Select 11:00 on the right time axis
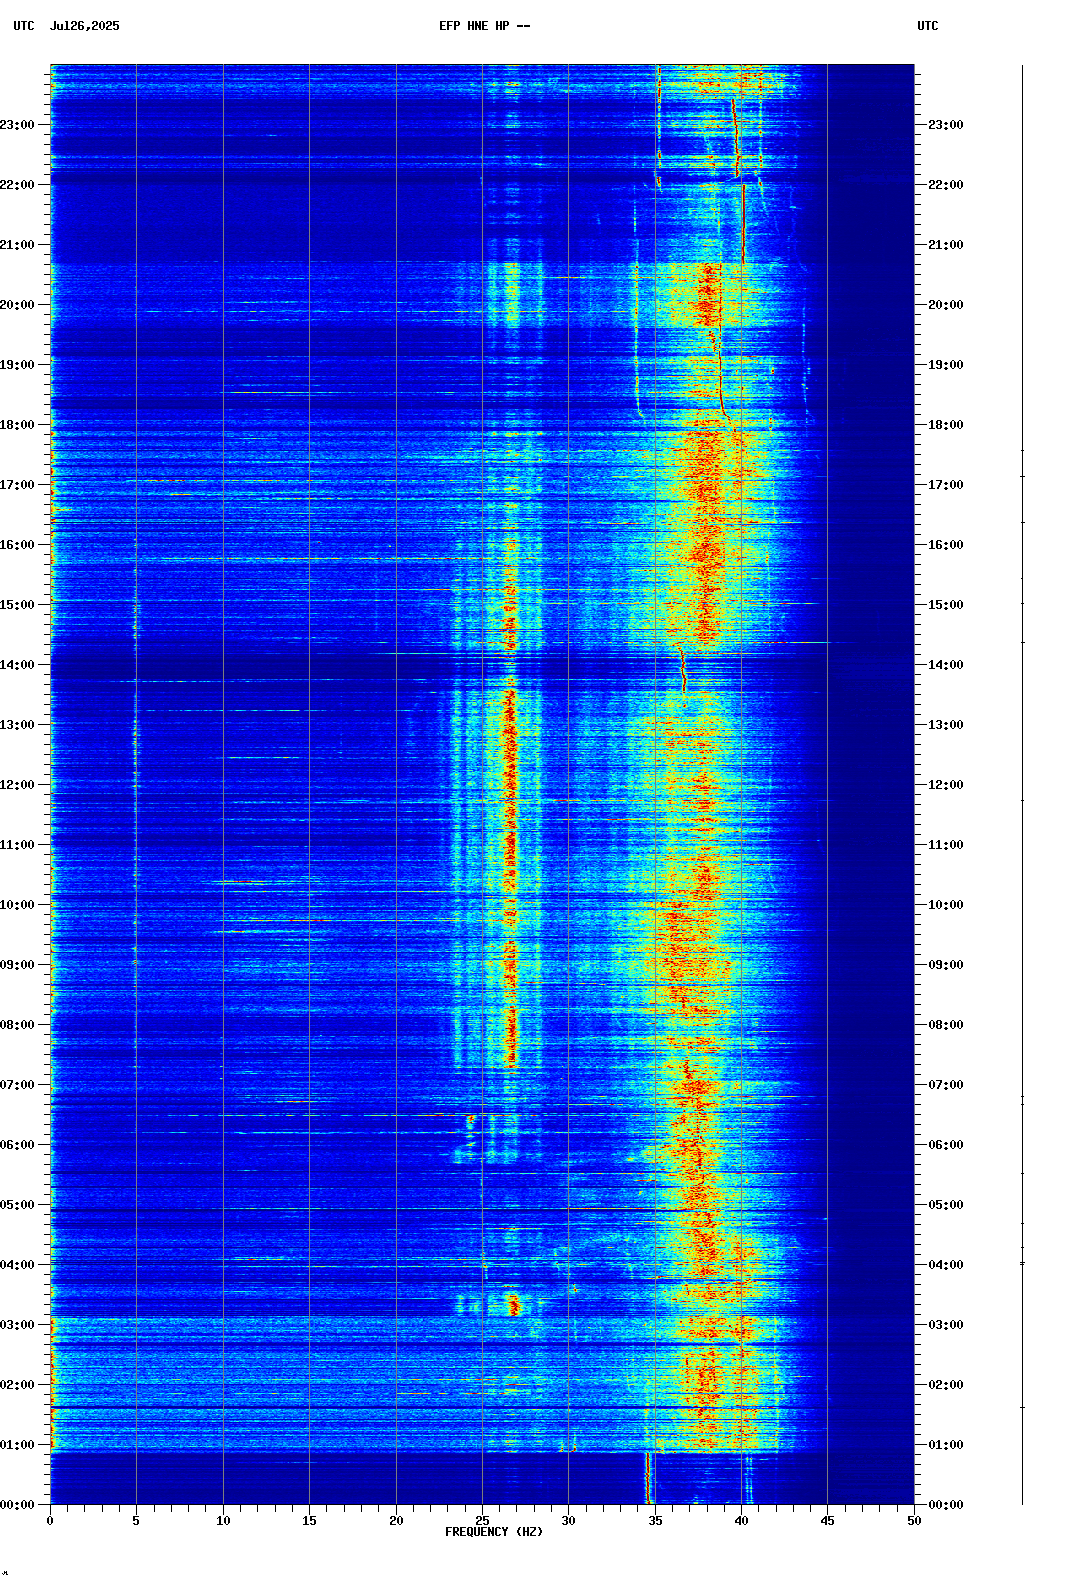Viewport: 1066px width, 1584px height. [946, 845]
